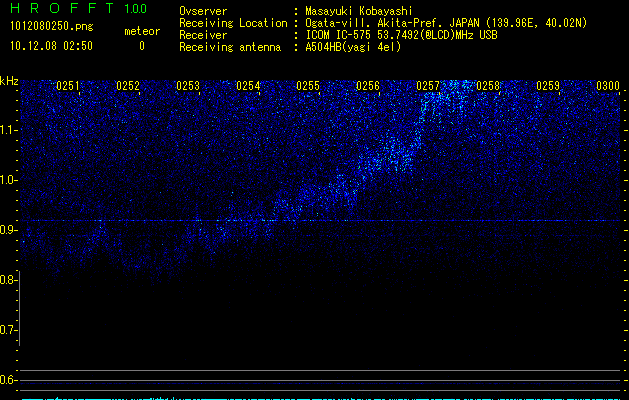This screenshot has width=629, height=400.
Task: Click the 0255 time marker
Action: click(308, 86)
